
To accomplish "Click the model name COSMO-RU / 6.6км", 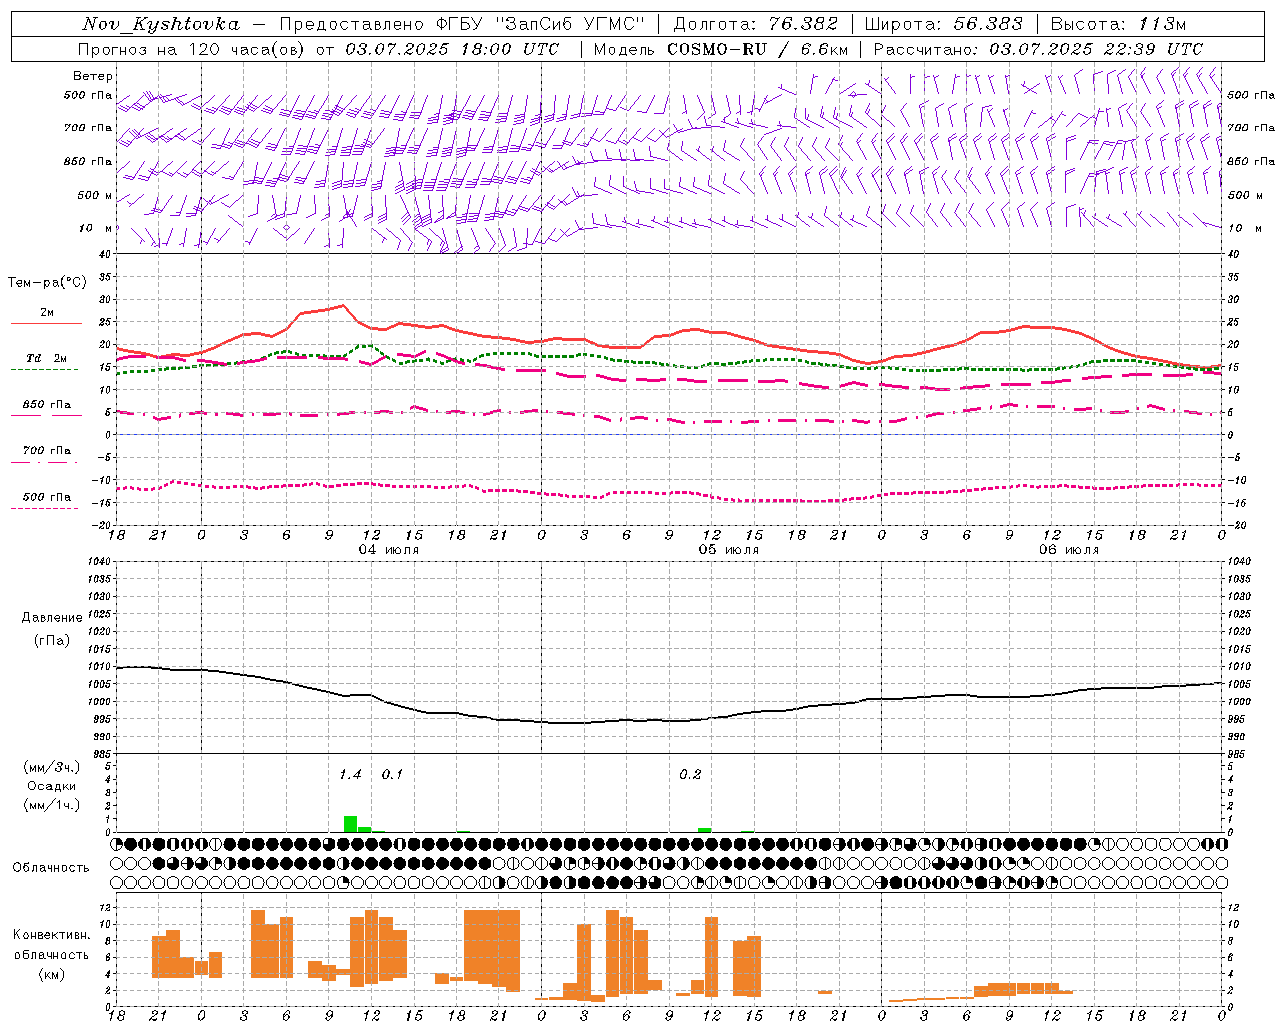I will point(757,49).
